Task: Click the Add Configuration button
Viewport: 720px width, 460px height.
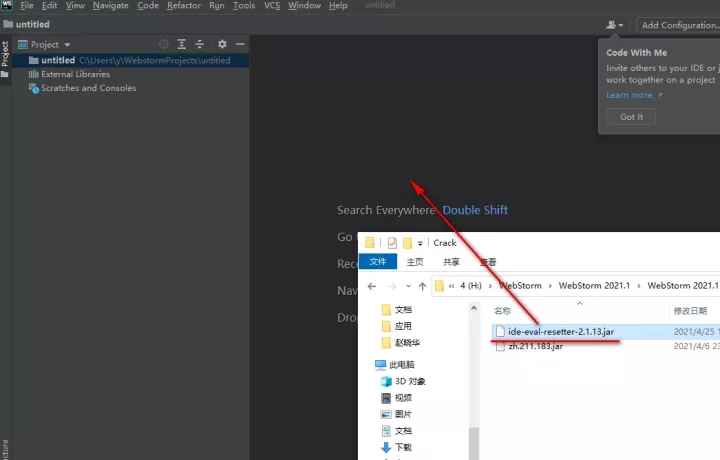Action: (x=679, y=25)
